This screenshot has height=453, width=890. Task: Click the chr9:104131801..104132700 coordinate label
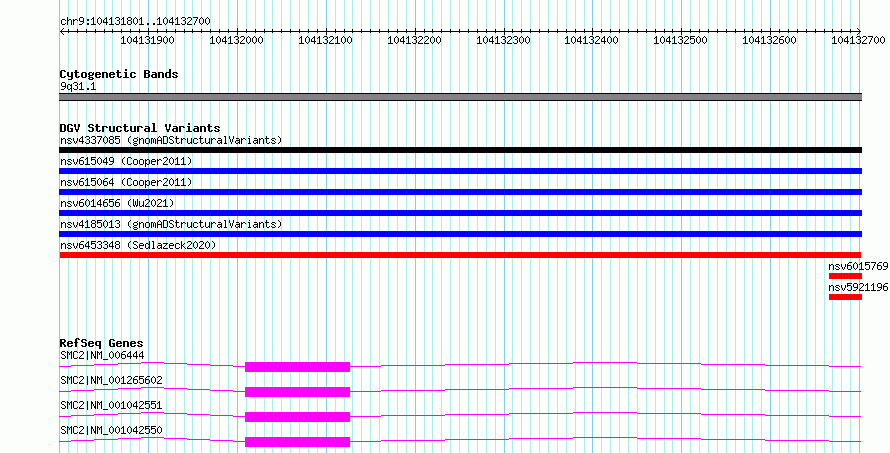pyautogui.click(x=135, y=21)
